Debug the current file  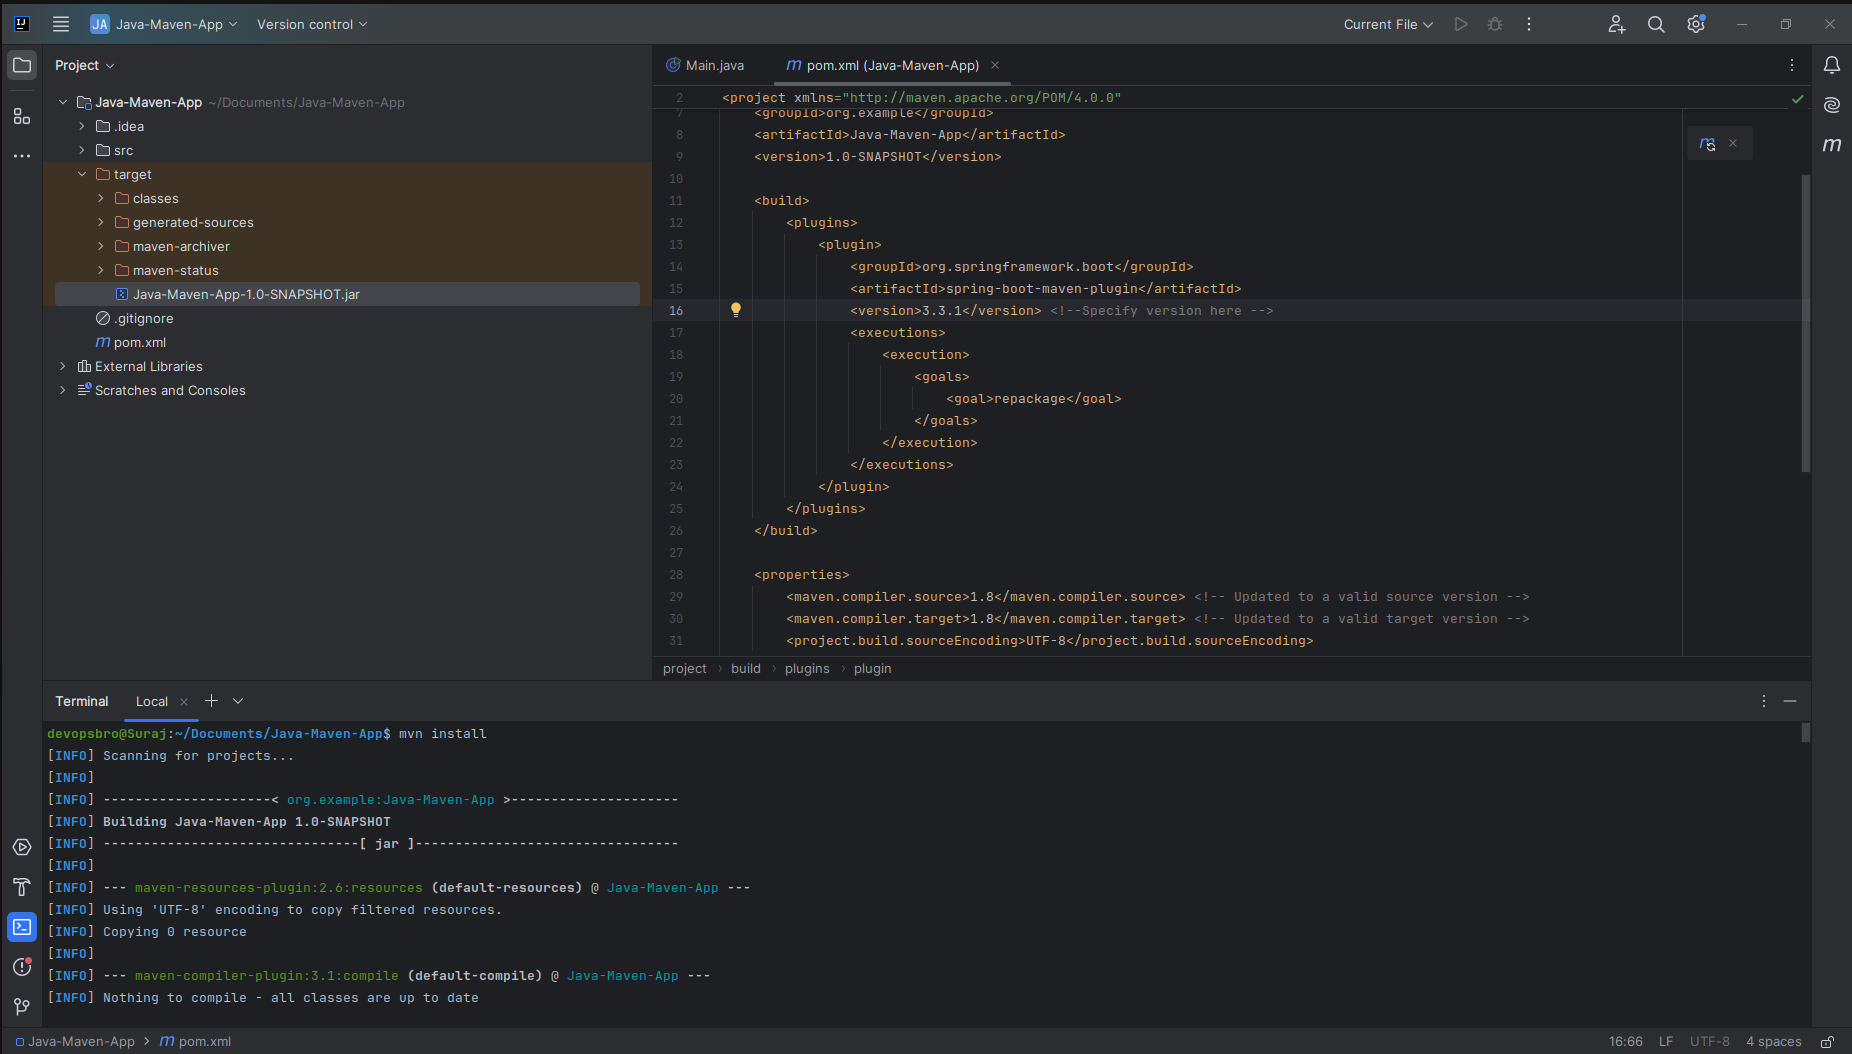pos(1495,24)
